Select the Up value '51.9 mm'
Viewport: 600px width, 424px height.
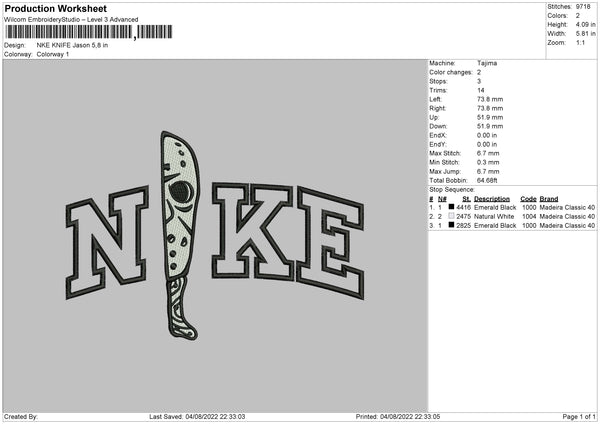[x=490, y=117]
